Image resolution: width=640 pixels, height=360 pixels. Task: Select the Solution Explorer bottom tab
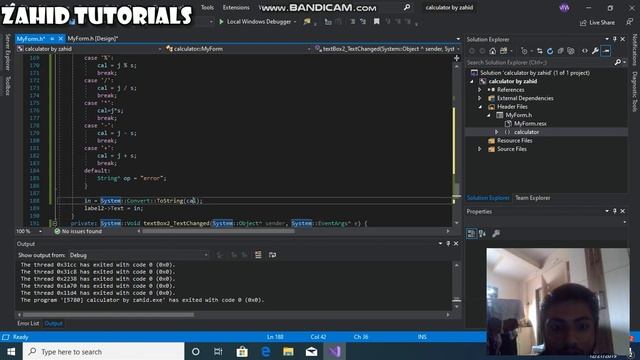point(488,198)
